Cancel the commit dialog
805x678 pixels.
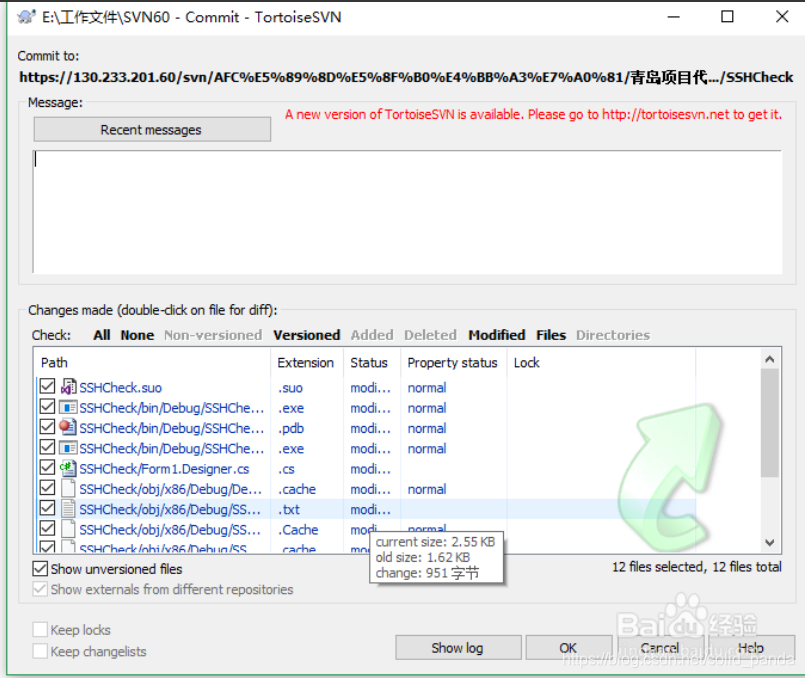click(x=660, y=648)
